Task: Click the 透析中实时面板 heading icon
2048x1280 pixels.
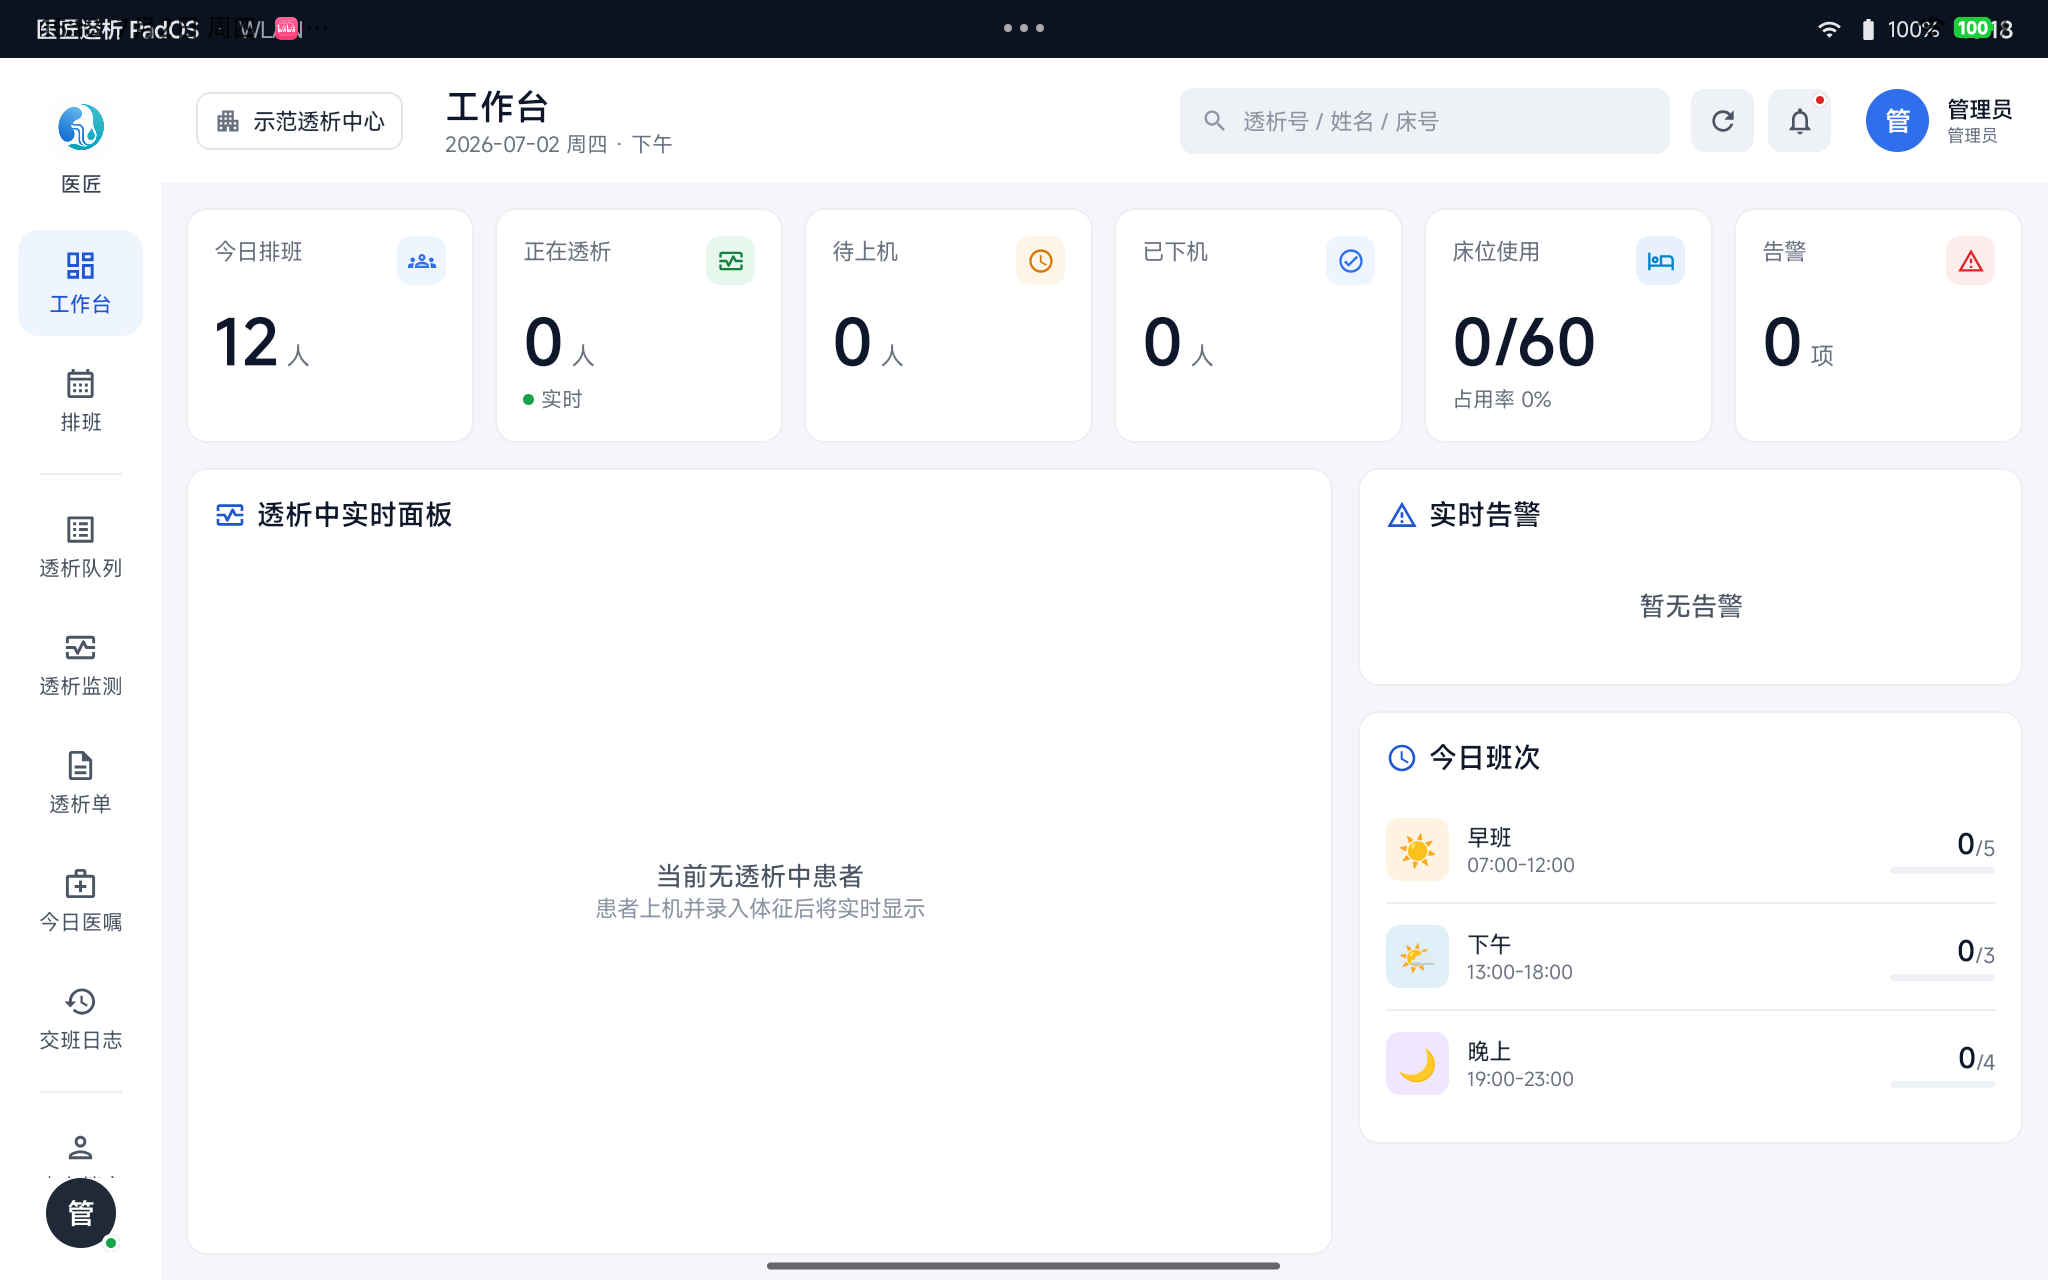Action: (x=230, y=515)
